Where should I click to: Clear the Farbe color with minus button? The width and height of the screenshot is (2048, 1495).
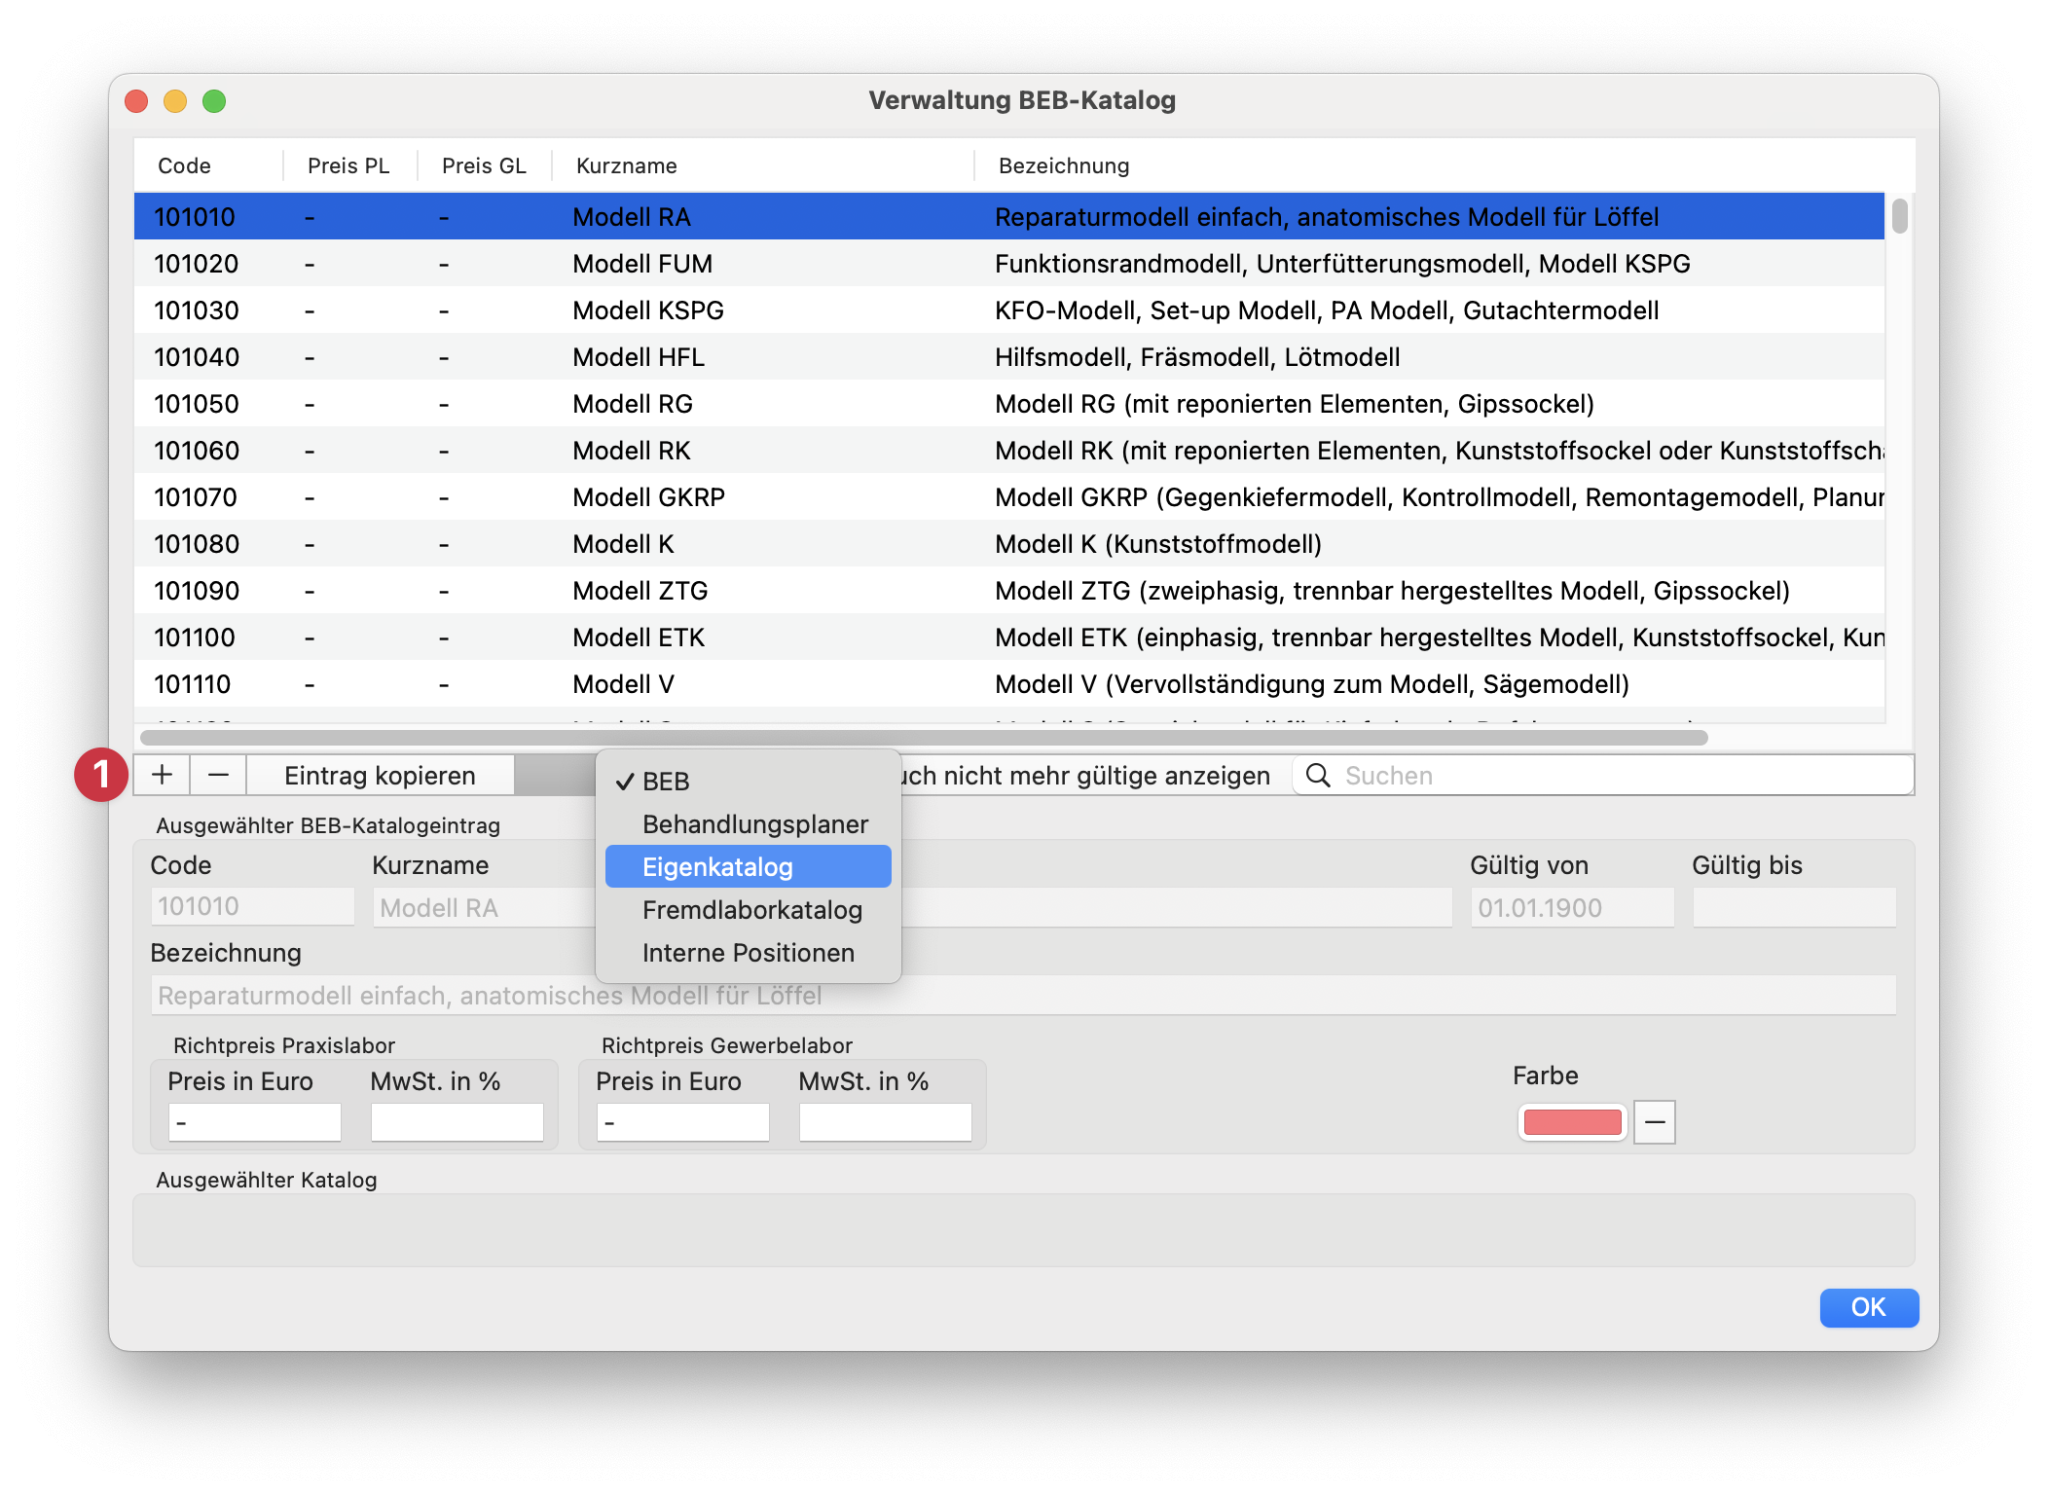tap(1654, 1122)
